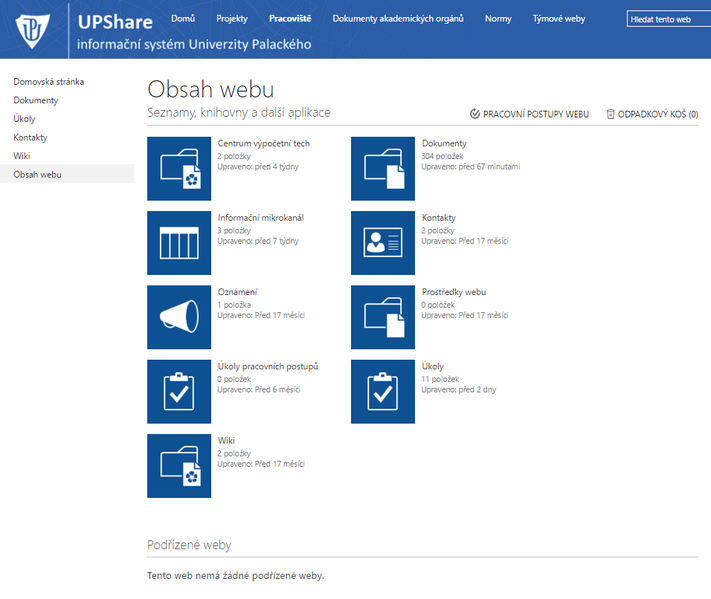Click the Prostředky webu title link
Image resolution: width=711 pixels, height=599 pixels.
click(454, 292)
